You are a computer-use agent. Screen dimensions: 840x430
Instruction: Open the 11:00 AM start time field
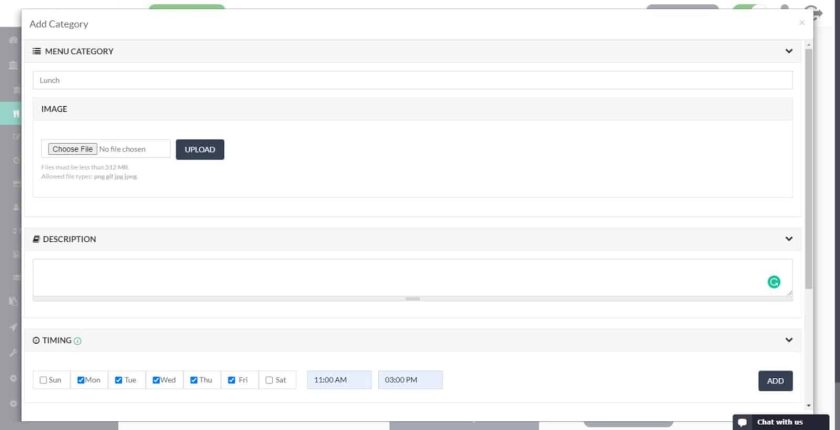point(339,380)
